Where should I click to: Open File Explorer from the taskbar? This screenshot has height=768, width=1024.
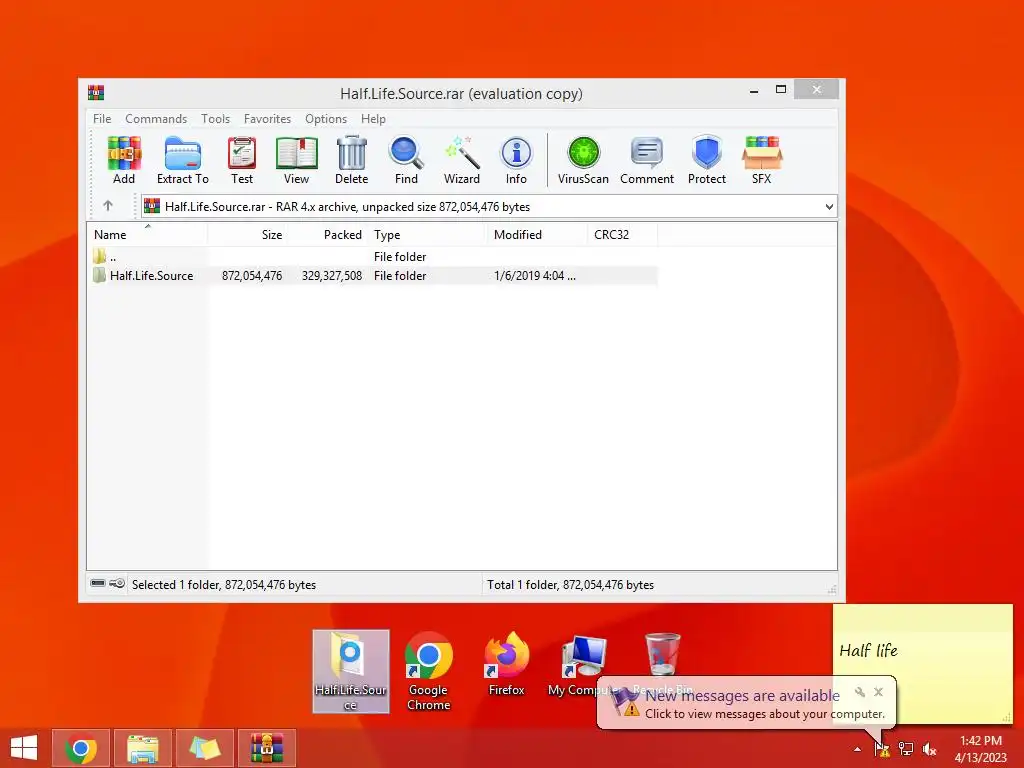pyautogui.click(x=143, y=748)
